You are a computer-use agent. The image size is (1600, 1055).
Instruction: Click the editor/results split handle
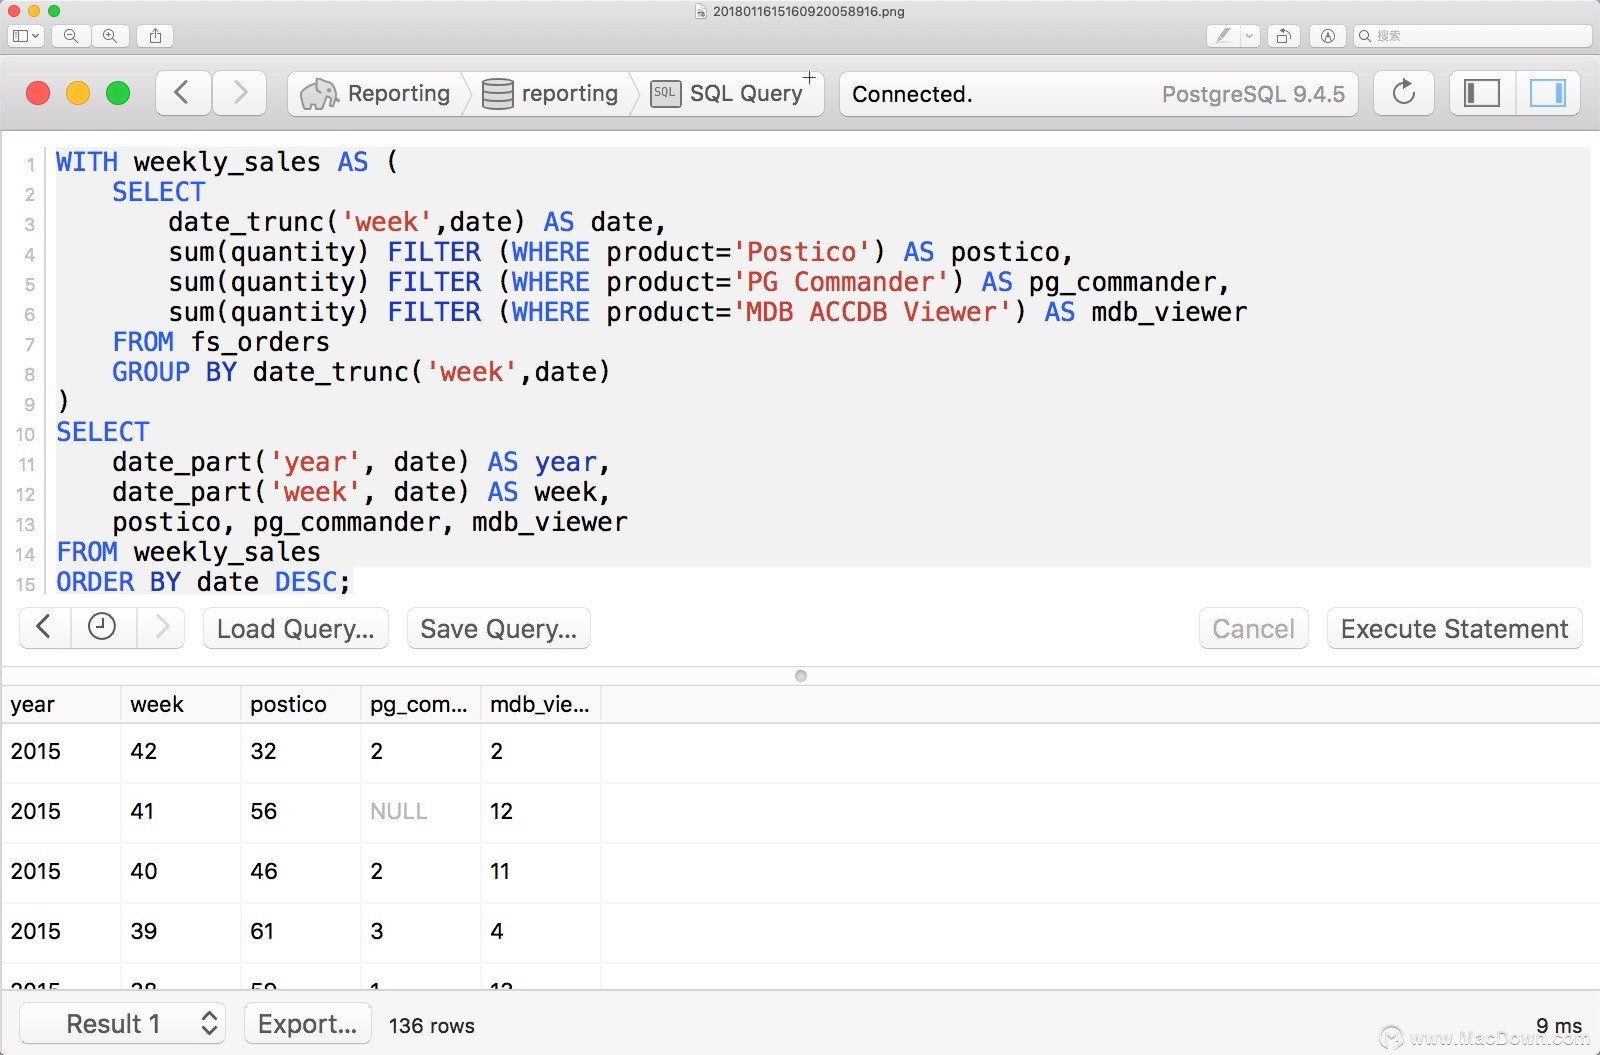tap(800, 676)
